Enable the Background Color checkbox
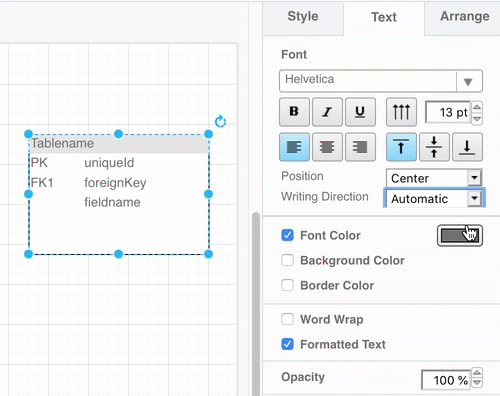Viewport: 500px width, 396px height. pyautogui.click(x=287, y=260)
